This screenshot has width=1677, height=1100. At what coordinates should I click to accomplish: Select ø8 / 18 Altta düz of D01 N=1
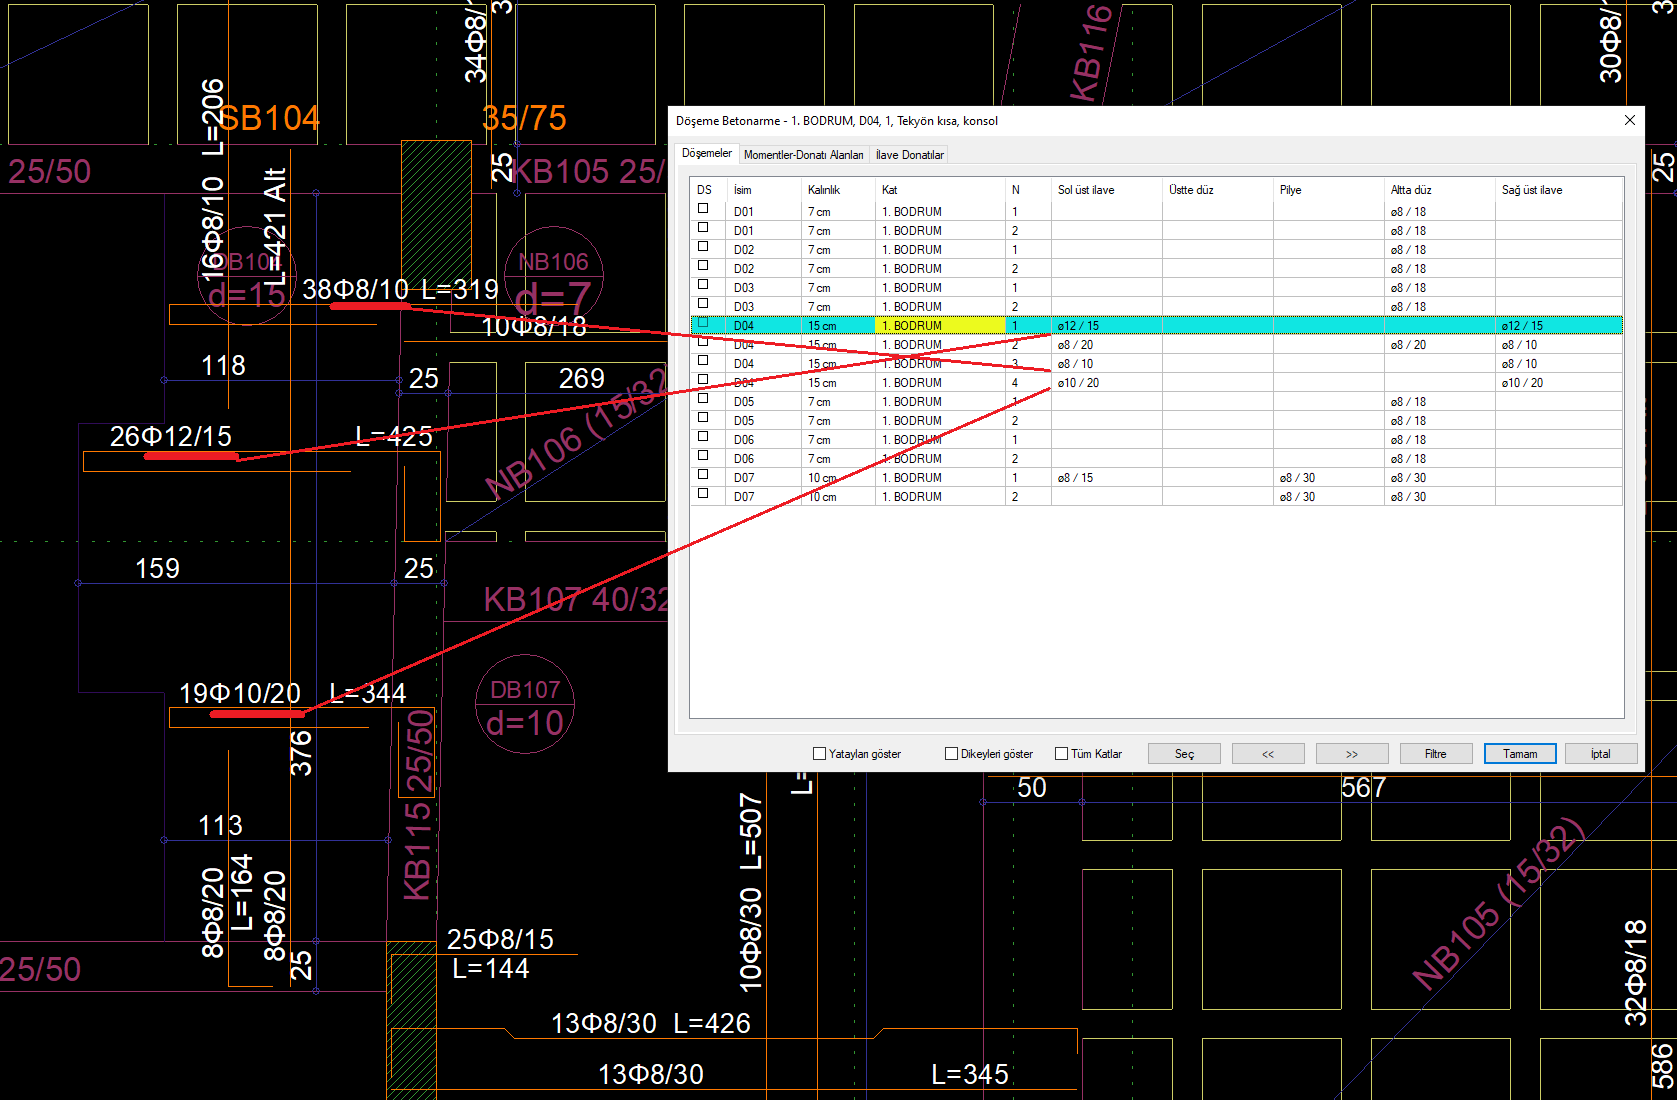tap(1439, 212)
